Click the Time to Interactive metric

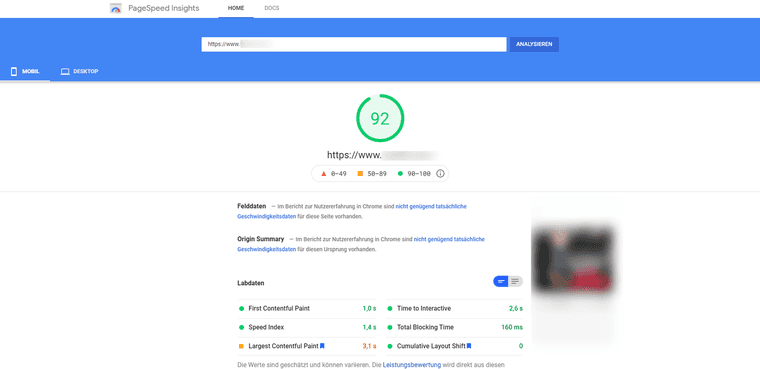pyautogui.click(x=455, y=308)
